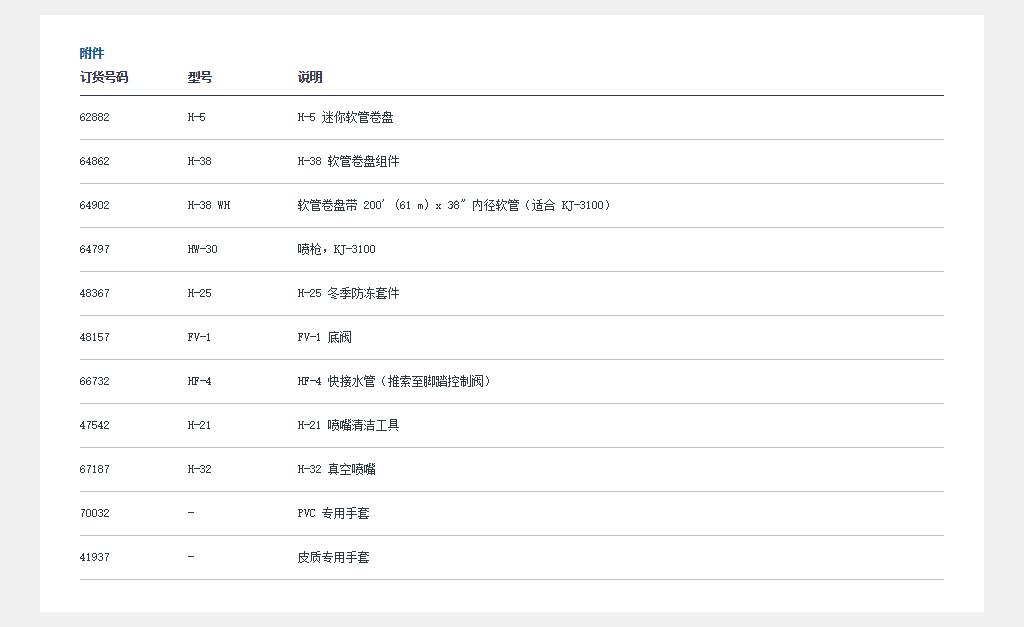Screen dimensions: 1025x627
Task: Select order number 62882
Action: pyautogui.click(x=95, y=117)
